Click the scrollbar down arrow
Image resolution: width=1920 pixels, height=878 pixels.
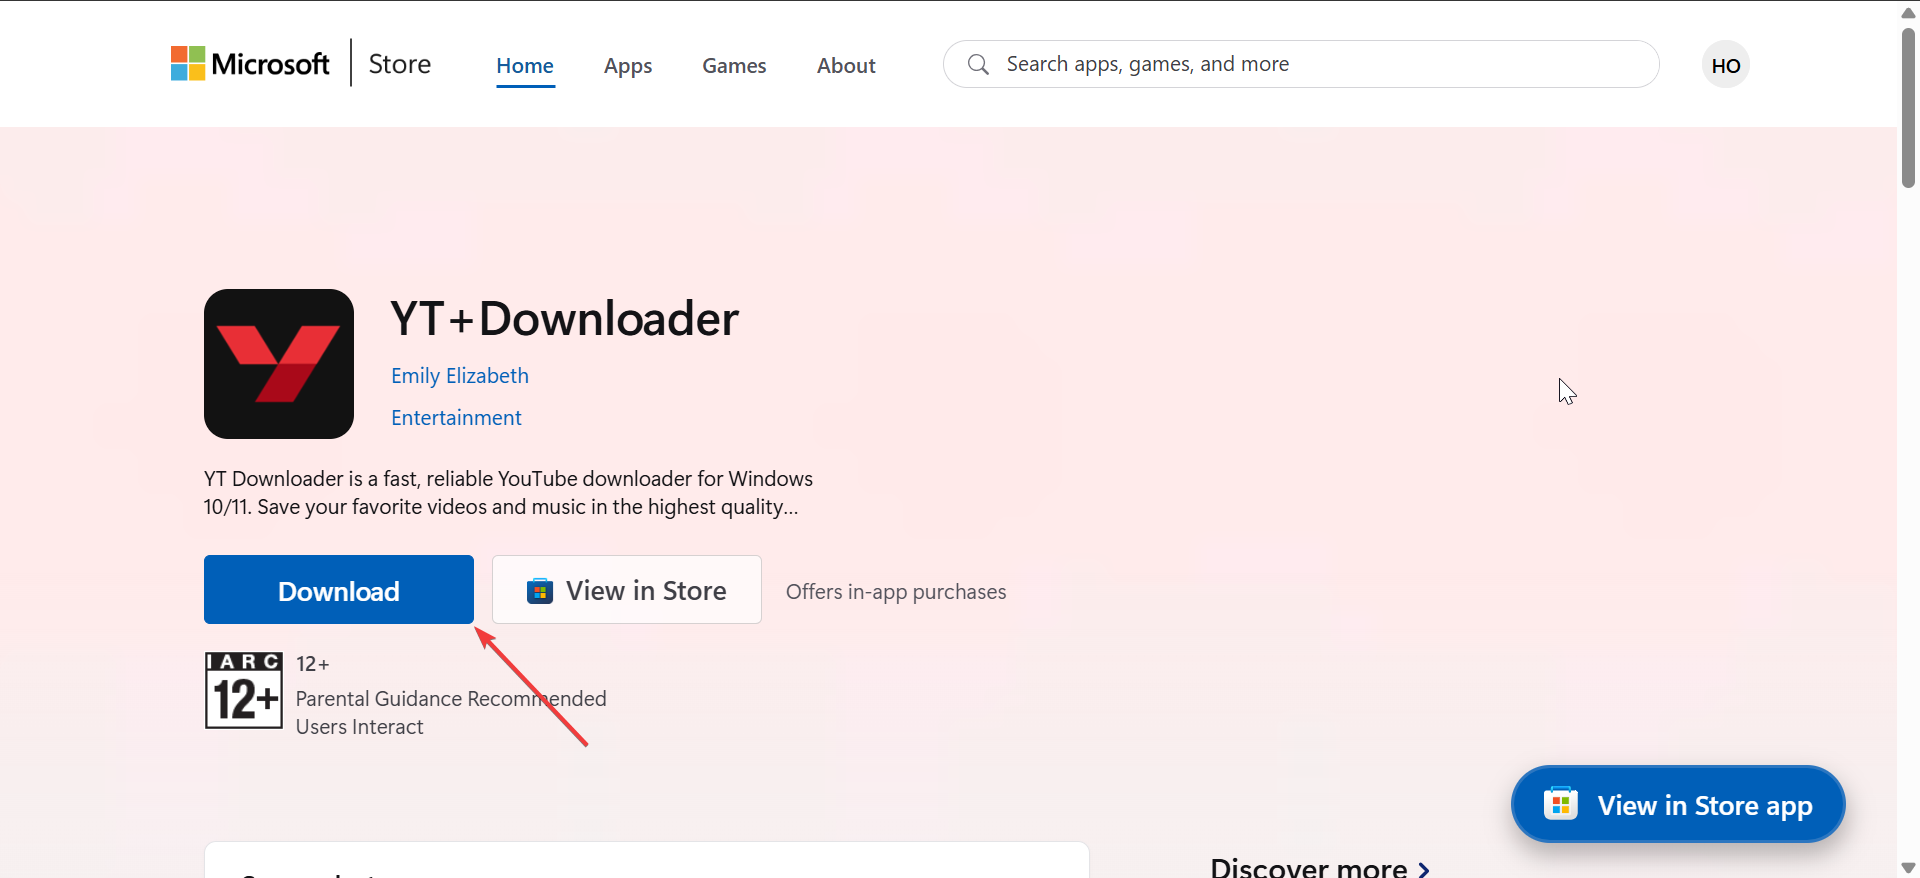pos(1908,867)
